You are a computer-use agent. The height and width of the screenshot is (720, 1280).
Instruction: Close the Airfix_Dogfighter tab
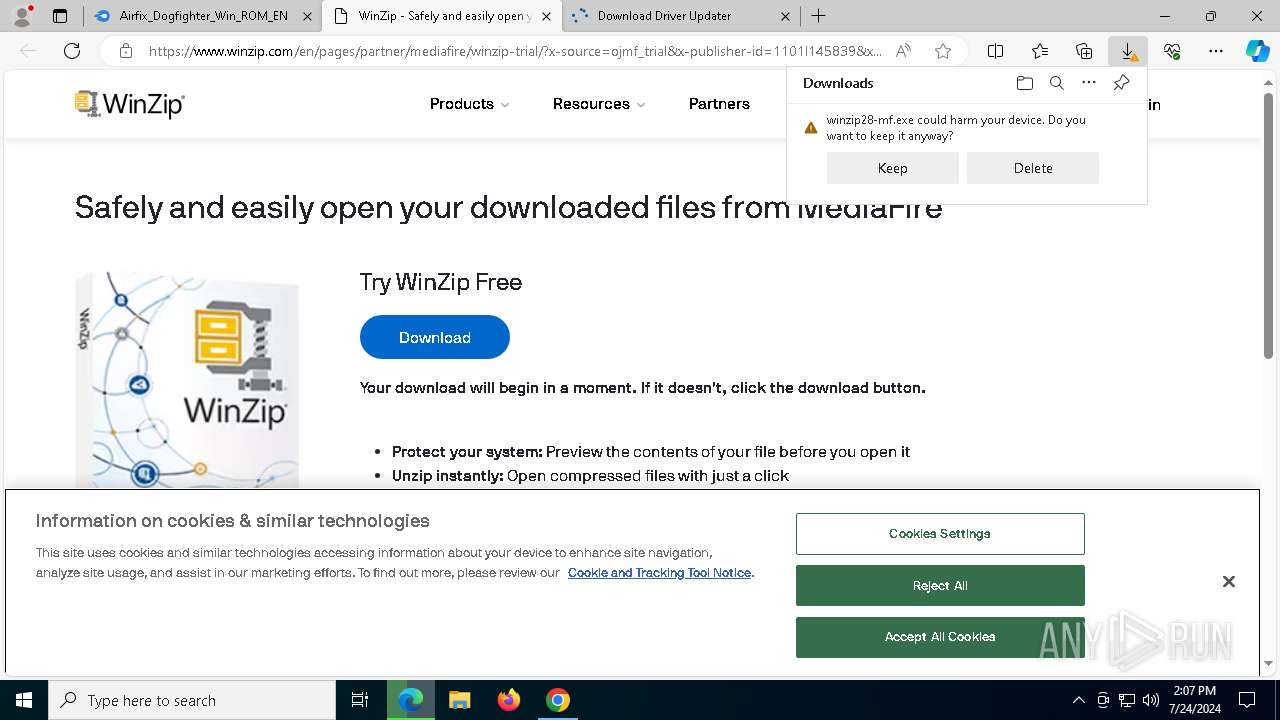coord(307,16)
